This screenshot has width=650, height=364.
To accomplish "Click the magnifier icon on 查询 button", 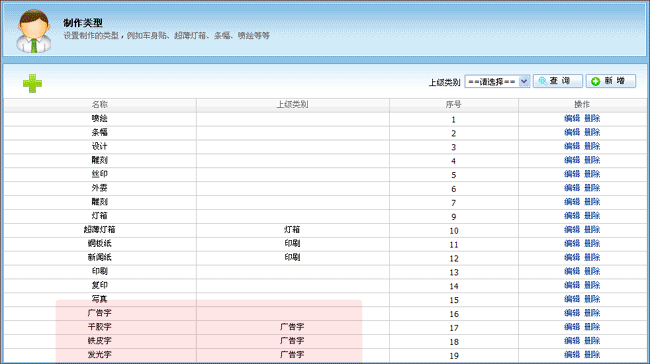I will (543, 81).
